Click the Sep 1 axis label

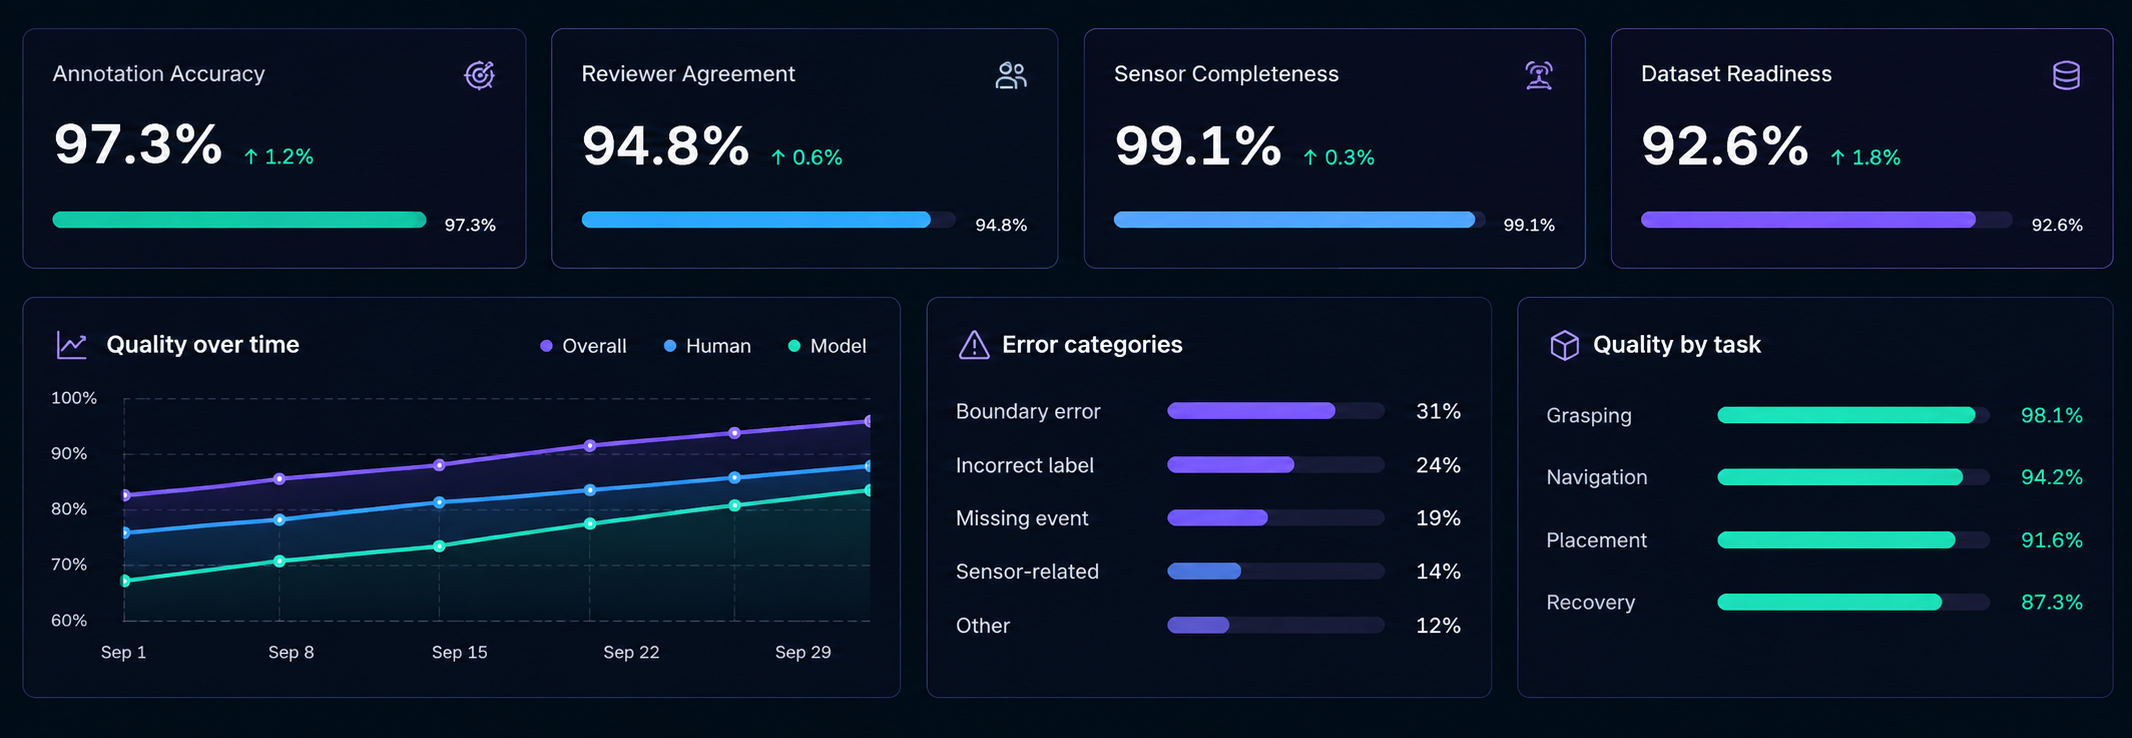point(124,652)
